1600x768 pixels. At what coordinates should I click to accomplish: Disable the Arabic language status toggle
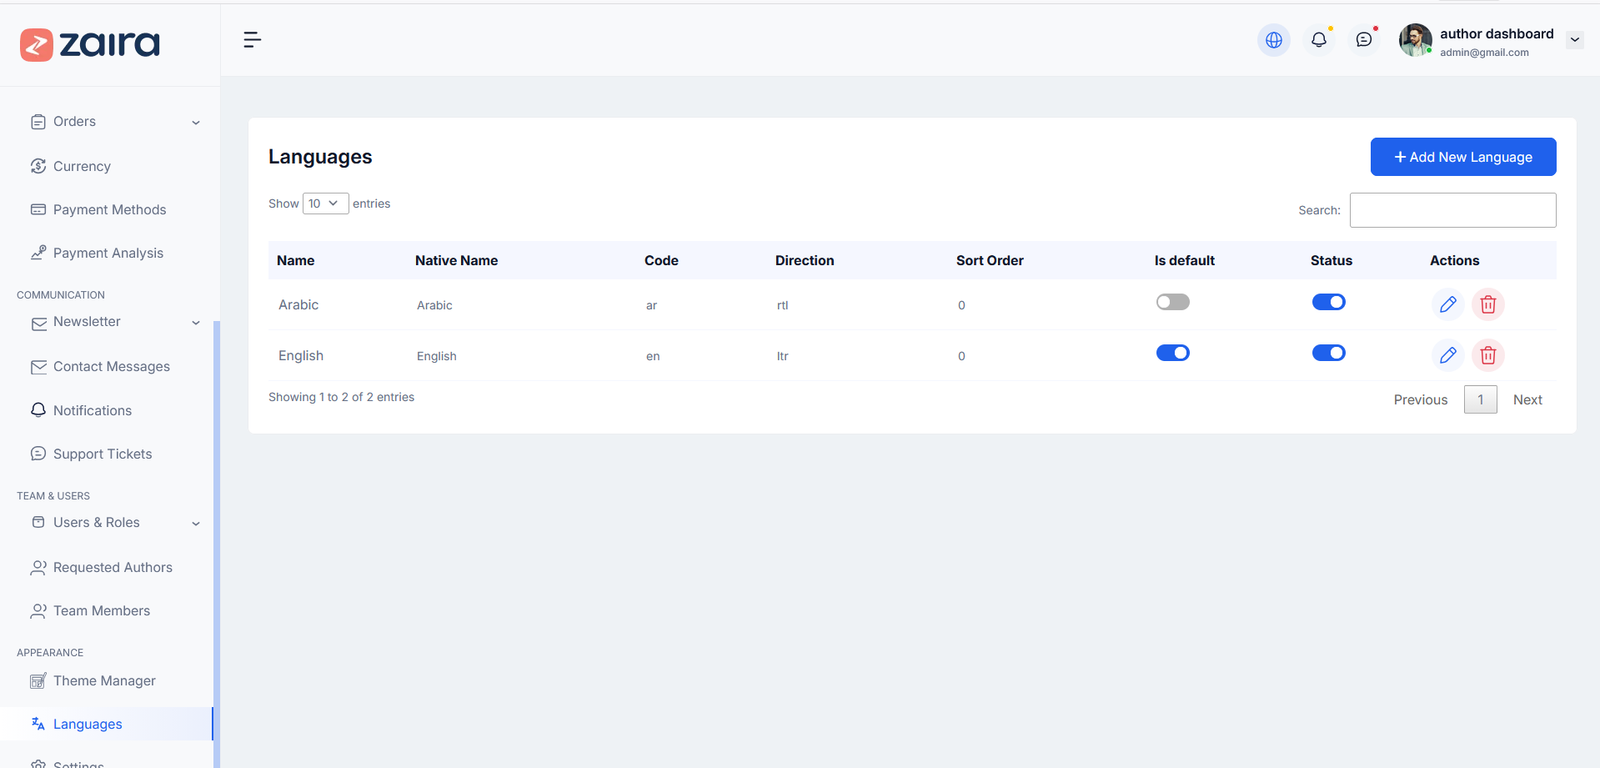(x=1328, y=302)
